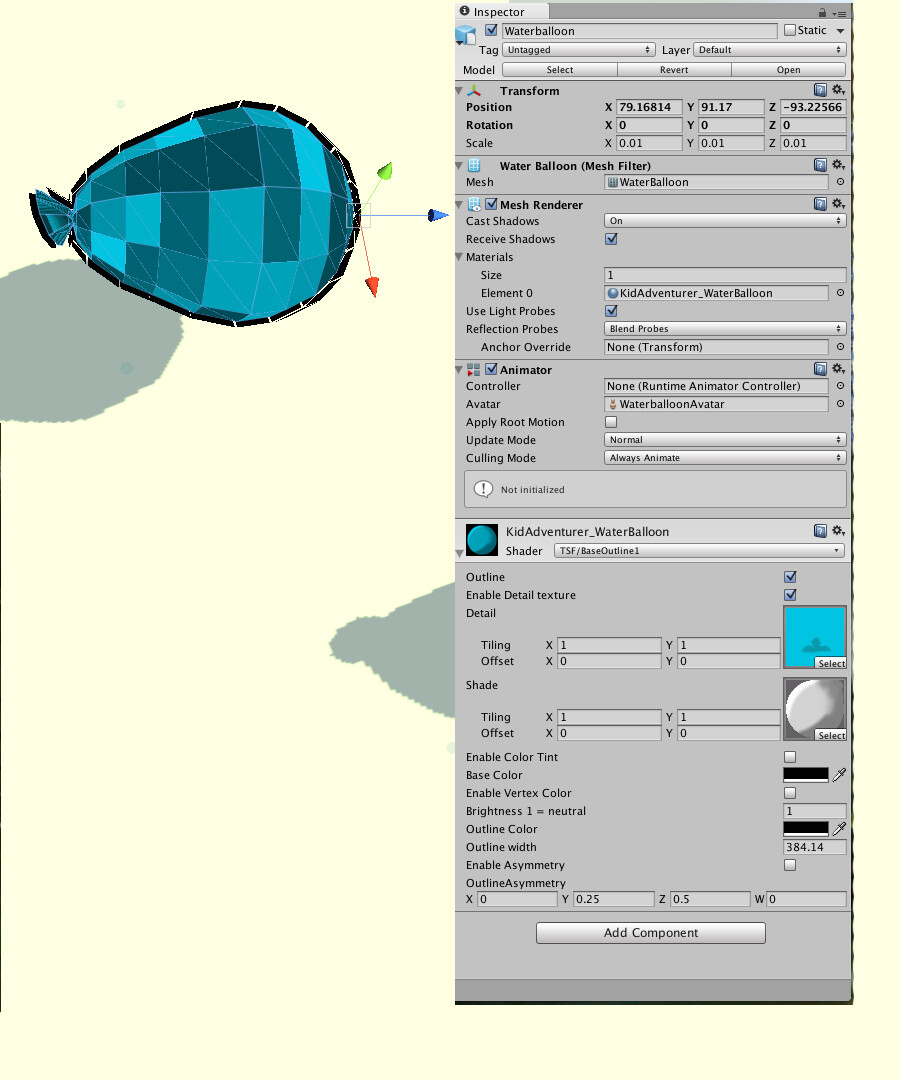Toggle the Outline checkbox
The height and width of the screenshot is (1080, 900).
click(790, 577)
